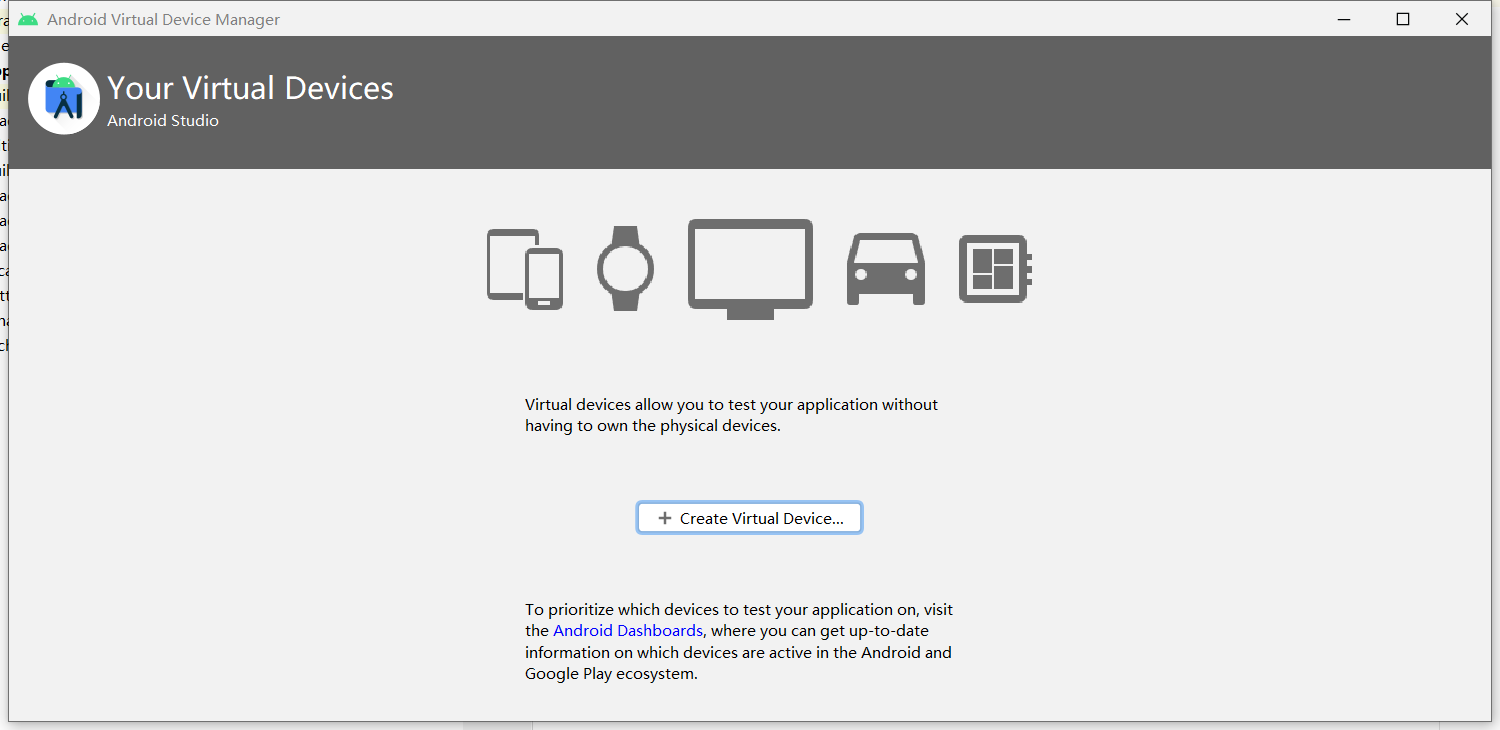Click the phone and tablet device icon
The width and height of the screenshot is (1500, 730).
click(525, 268)
